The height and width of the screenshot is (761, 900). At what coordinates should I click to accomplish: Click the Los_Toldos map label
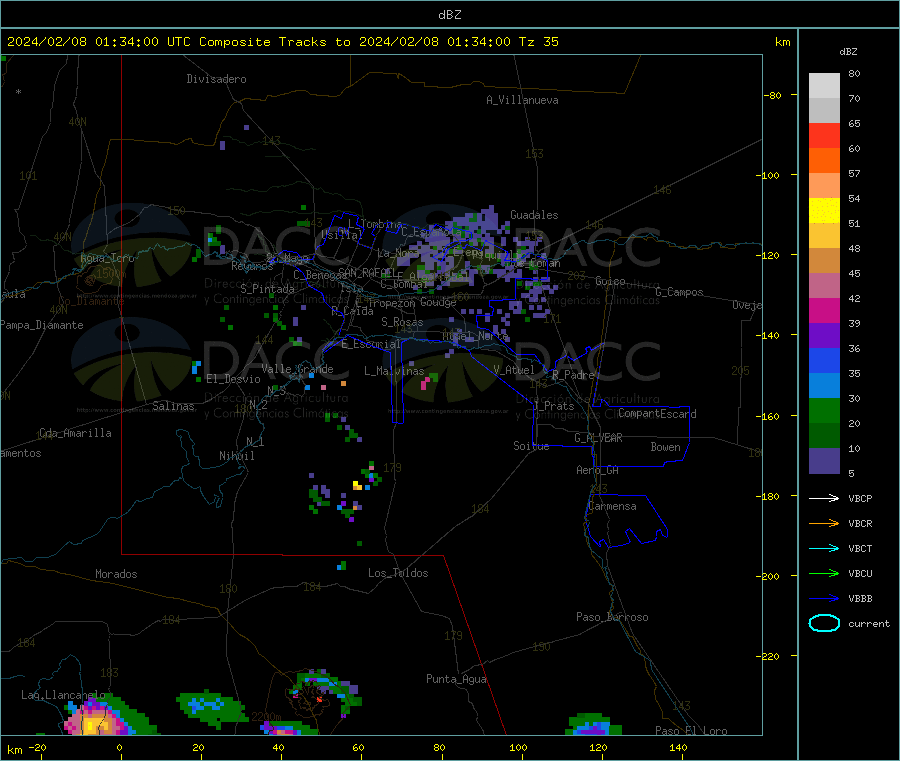[x=398, y=573]
